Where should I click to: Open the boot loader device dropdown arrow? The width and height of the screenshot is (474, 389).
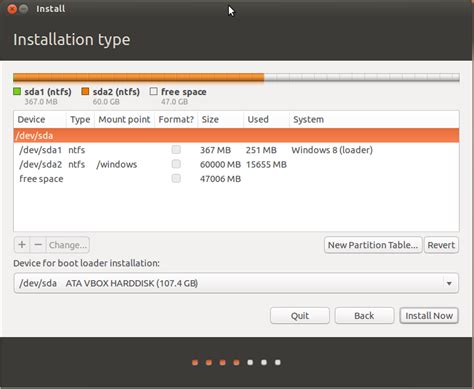pyautogui.click(x=449, y=283)
